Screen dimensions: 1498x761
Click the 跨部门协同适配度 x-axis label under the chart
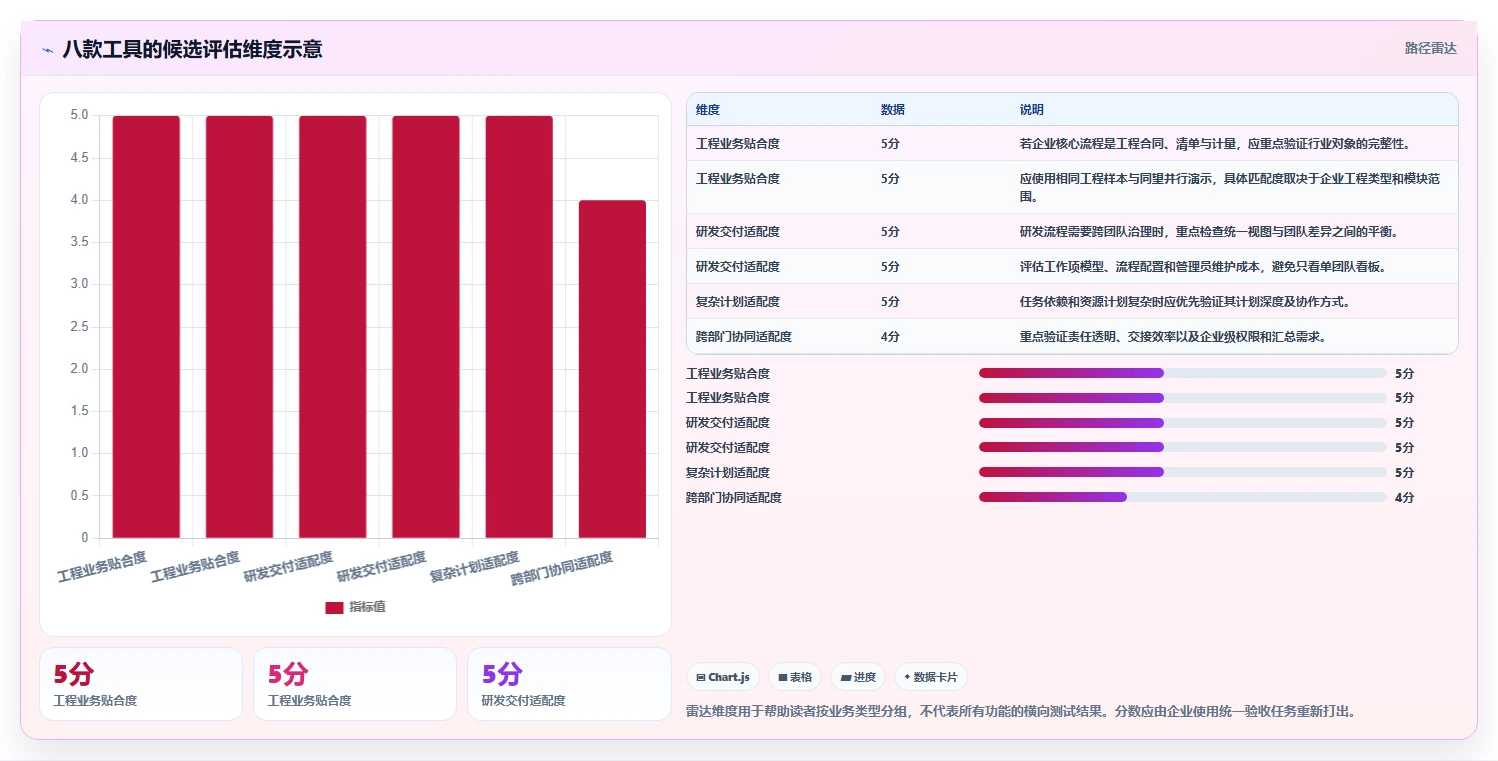click(562, 569)
